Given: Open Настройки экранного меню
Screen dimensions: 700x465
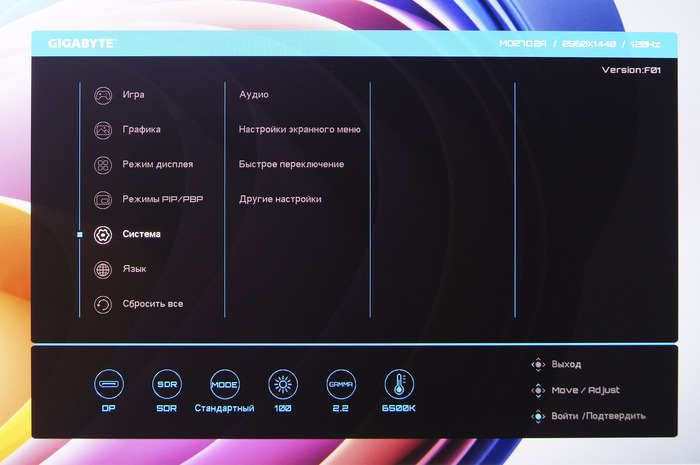Looking at the screenshot, I should pos(299,130).
